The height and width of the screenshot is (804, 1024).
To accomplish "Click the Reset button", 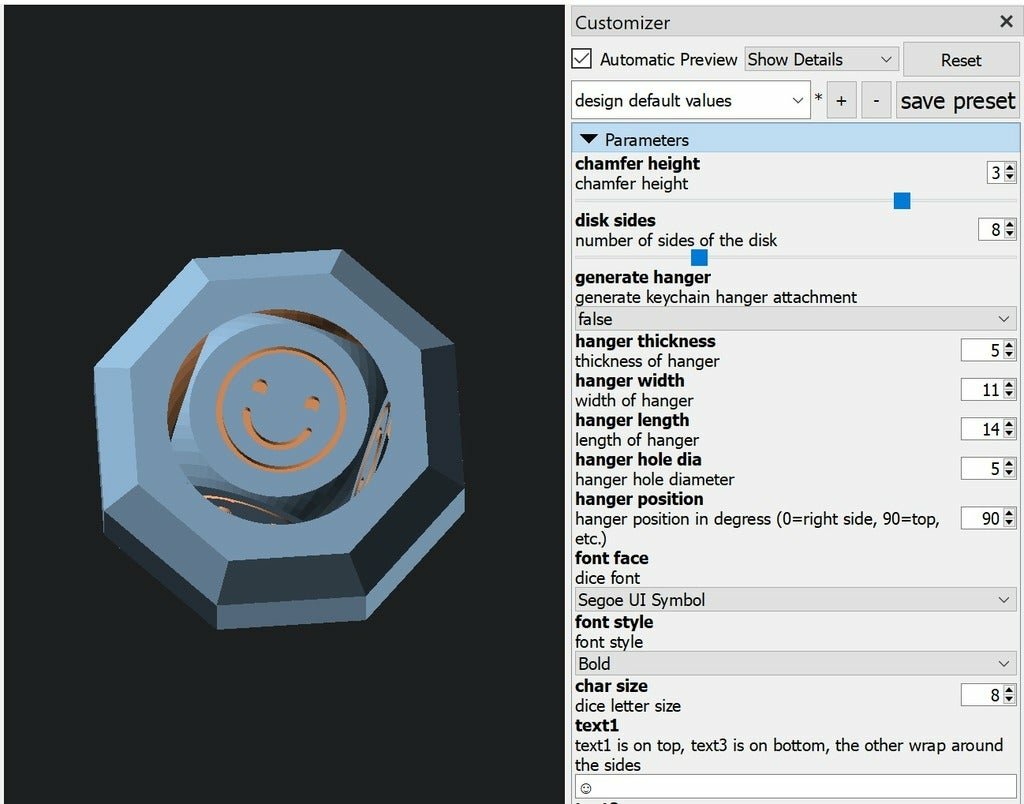I will click(x=960, y=60).
